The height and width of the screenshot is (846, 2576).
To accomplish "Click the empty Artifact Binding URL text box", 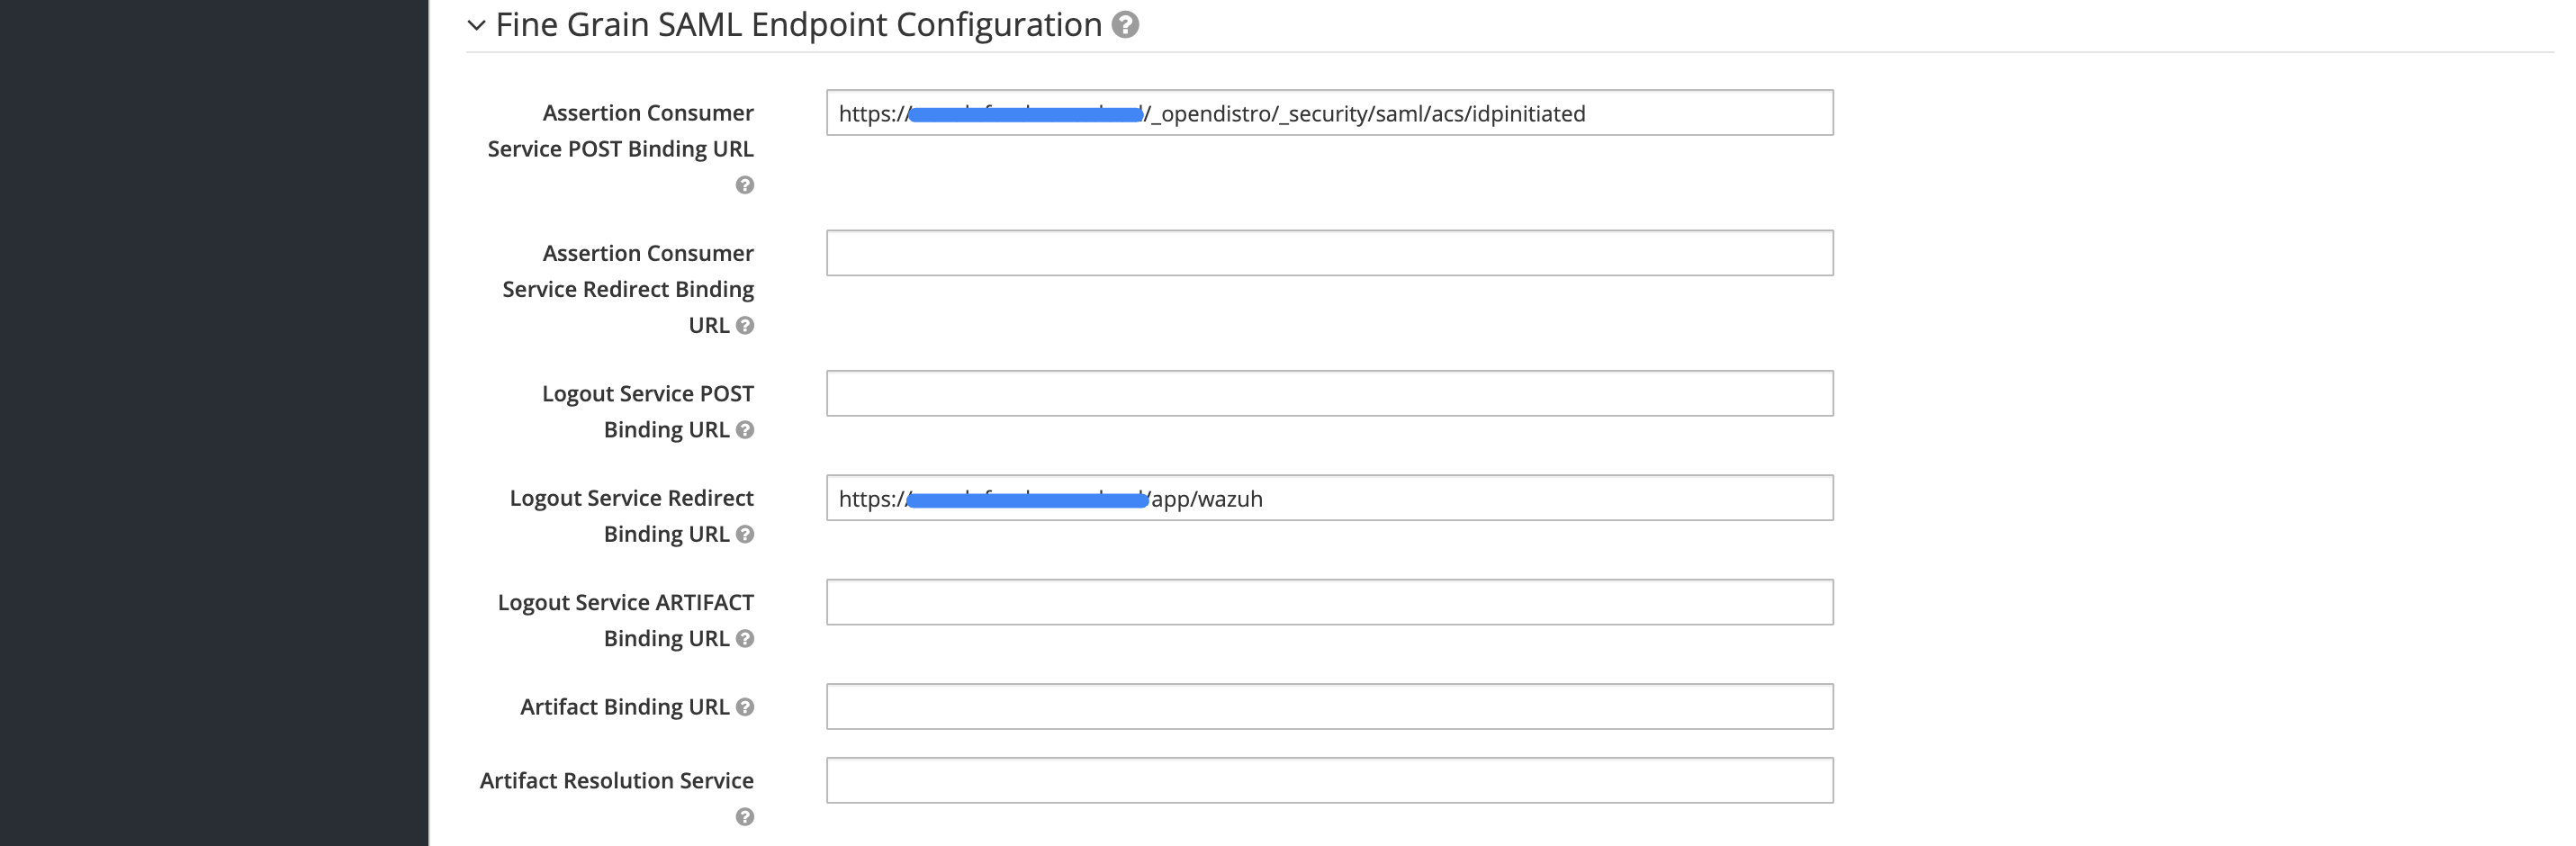I will (x=1329, y=706).
